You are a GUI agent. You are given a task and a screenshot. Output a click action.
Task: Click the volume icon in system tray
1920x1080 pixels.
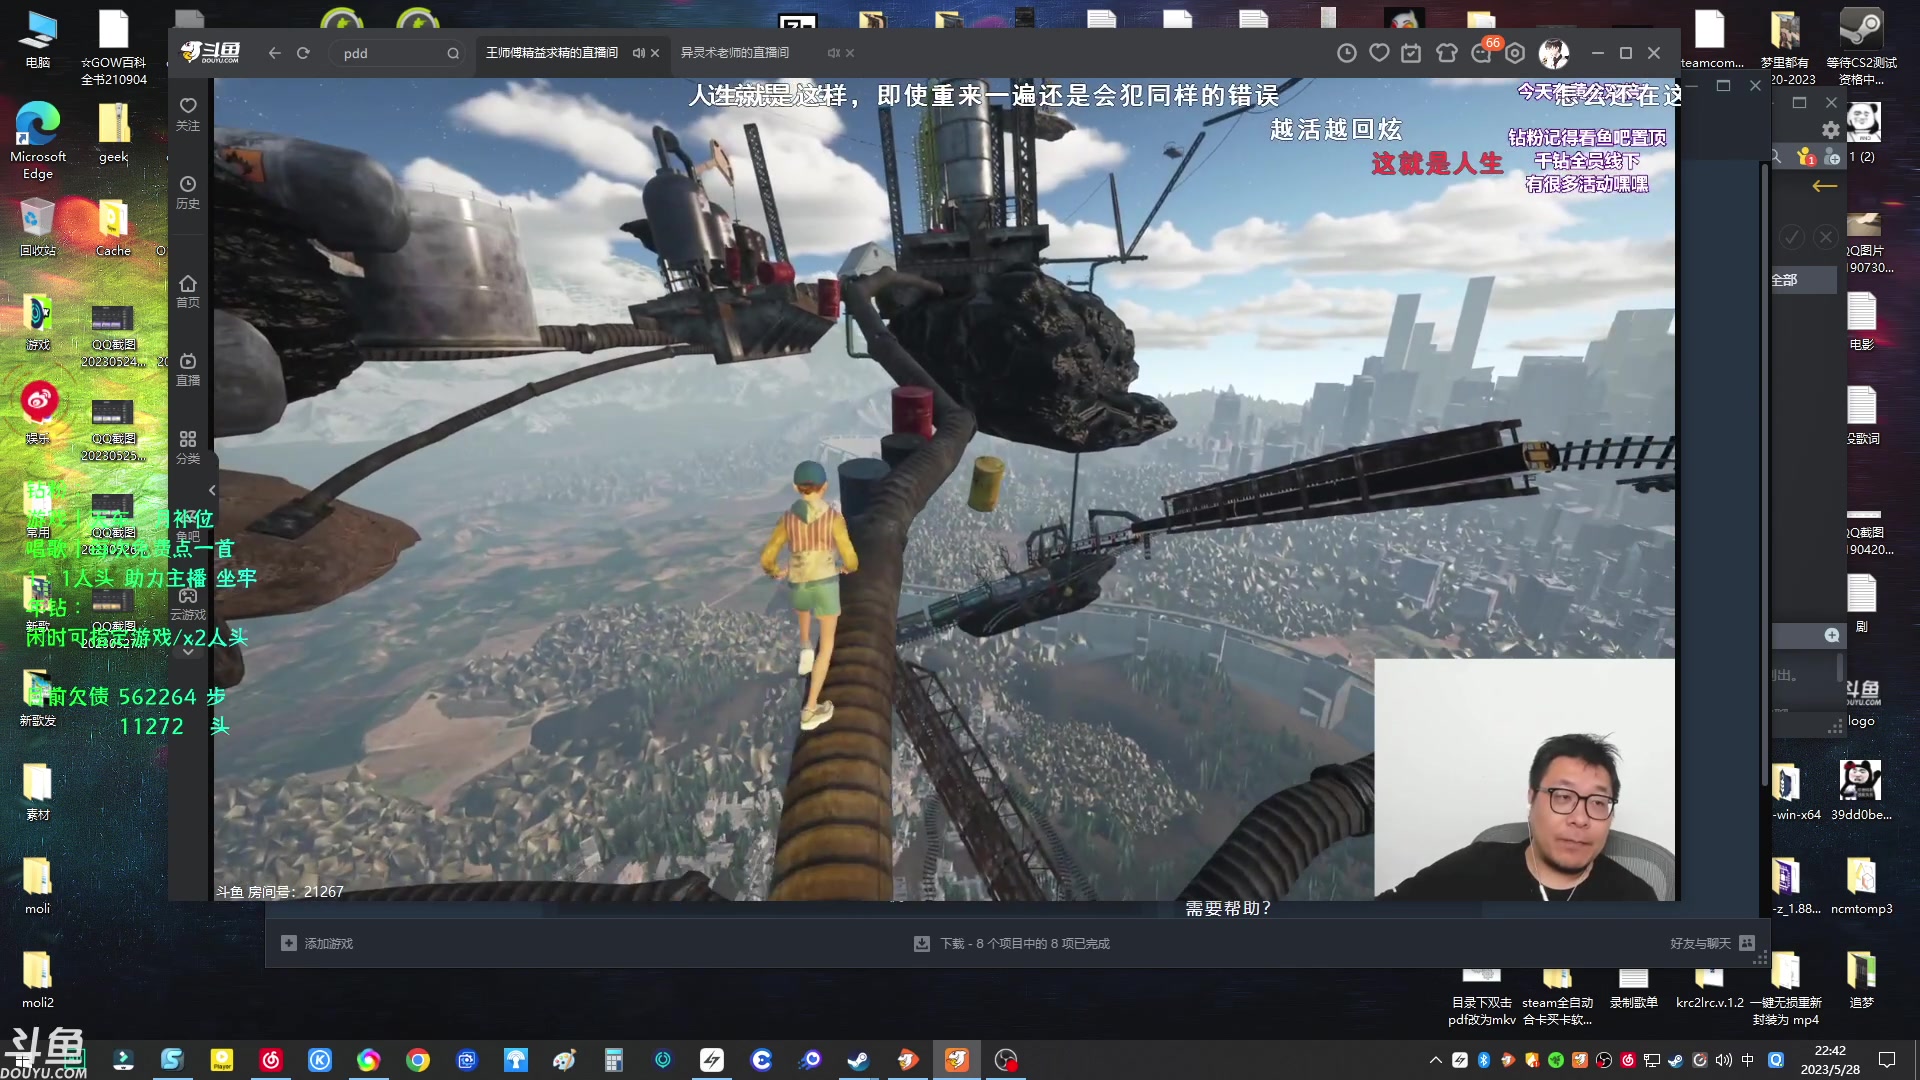coord(1723,1060)
